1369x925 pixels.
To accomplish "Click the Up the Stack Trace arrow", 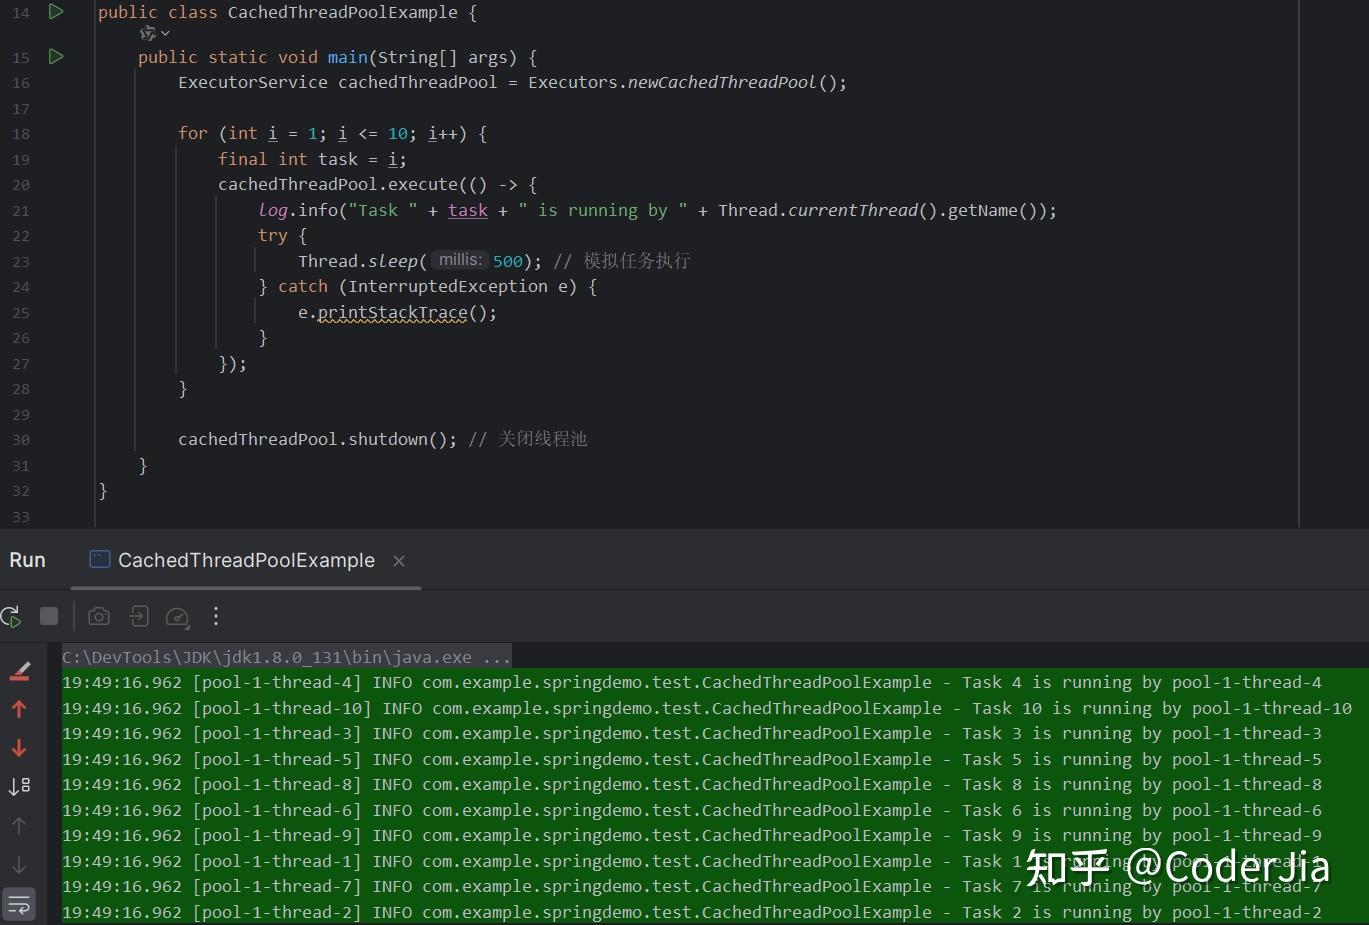I will click(x=19, y=709).
